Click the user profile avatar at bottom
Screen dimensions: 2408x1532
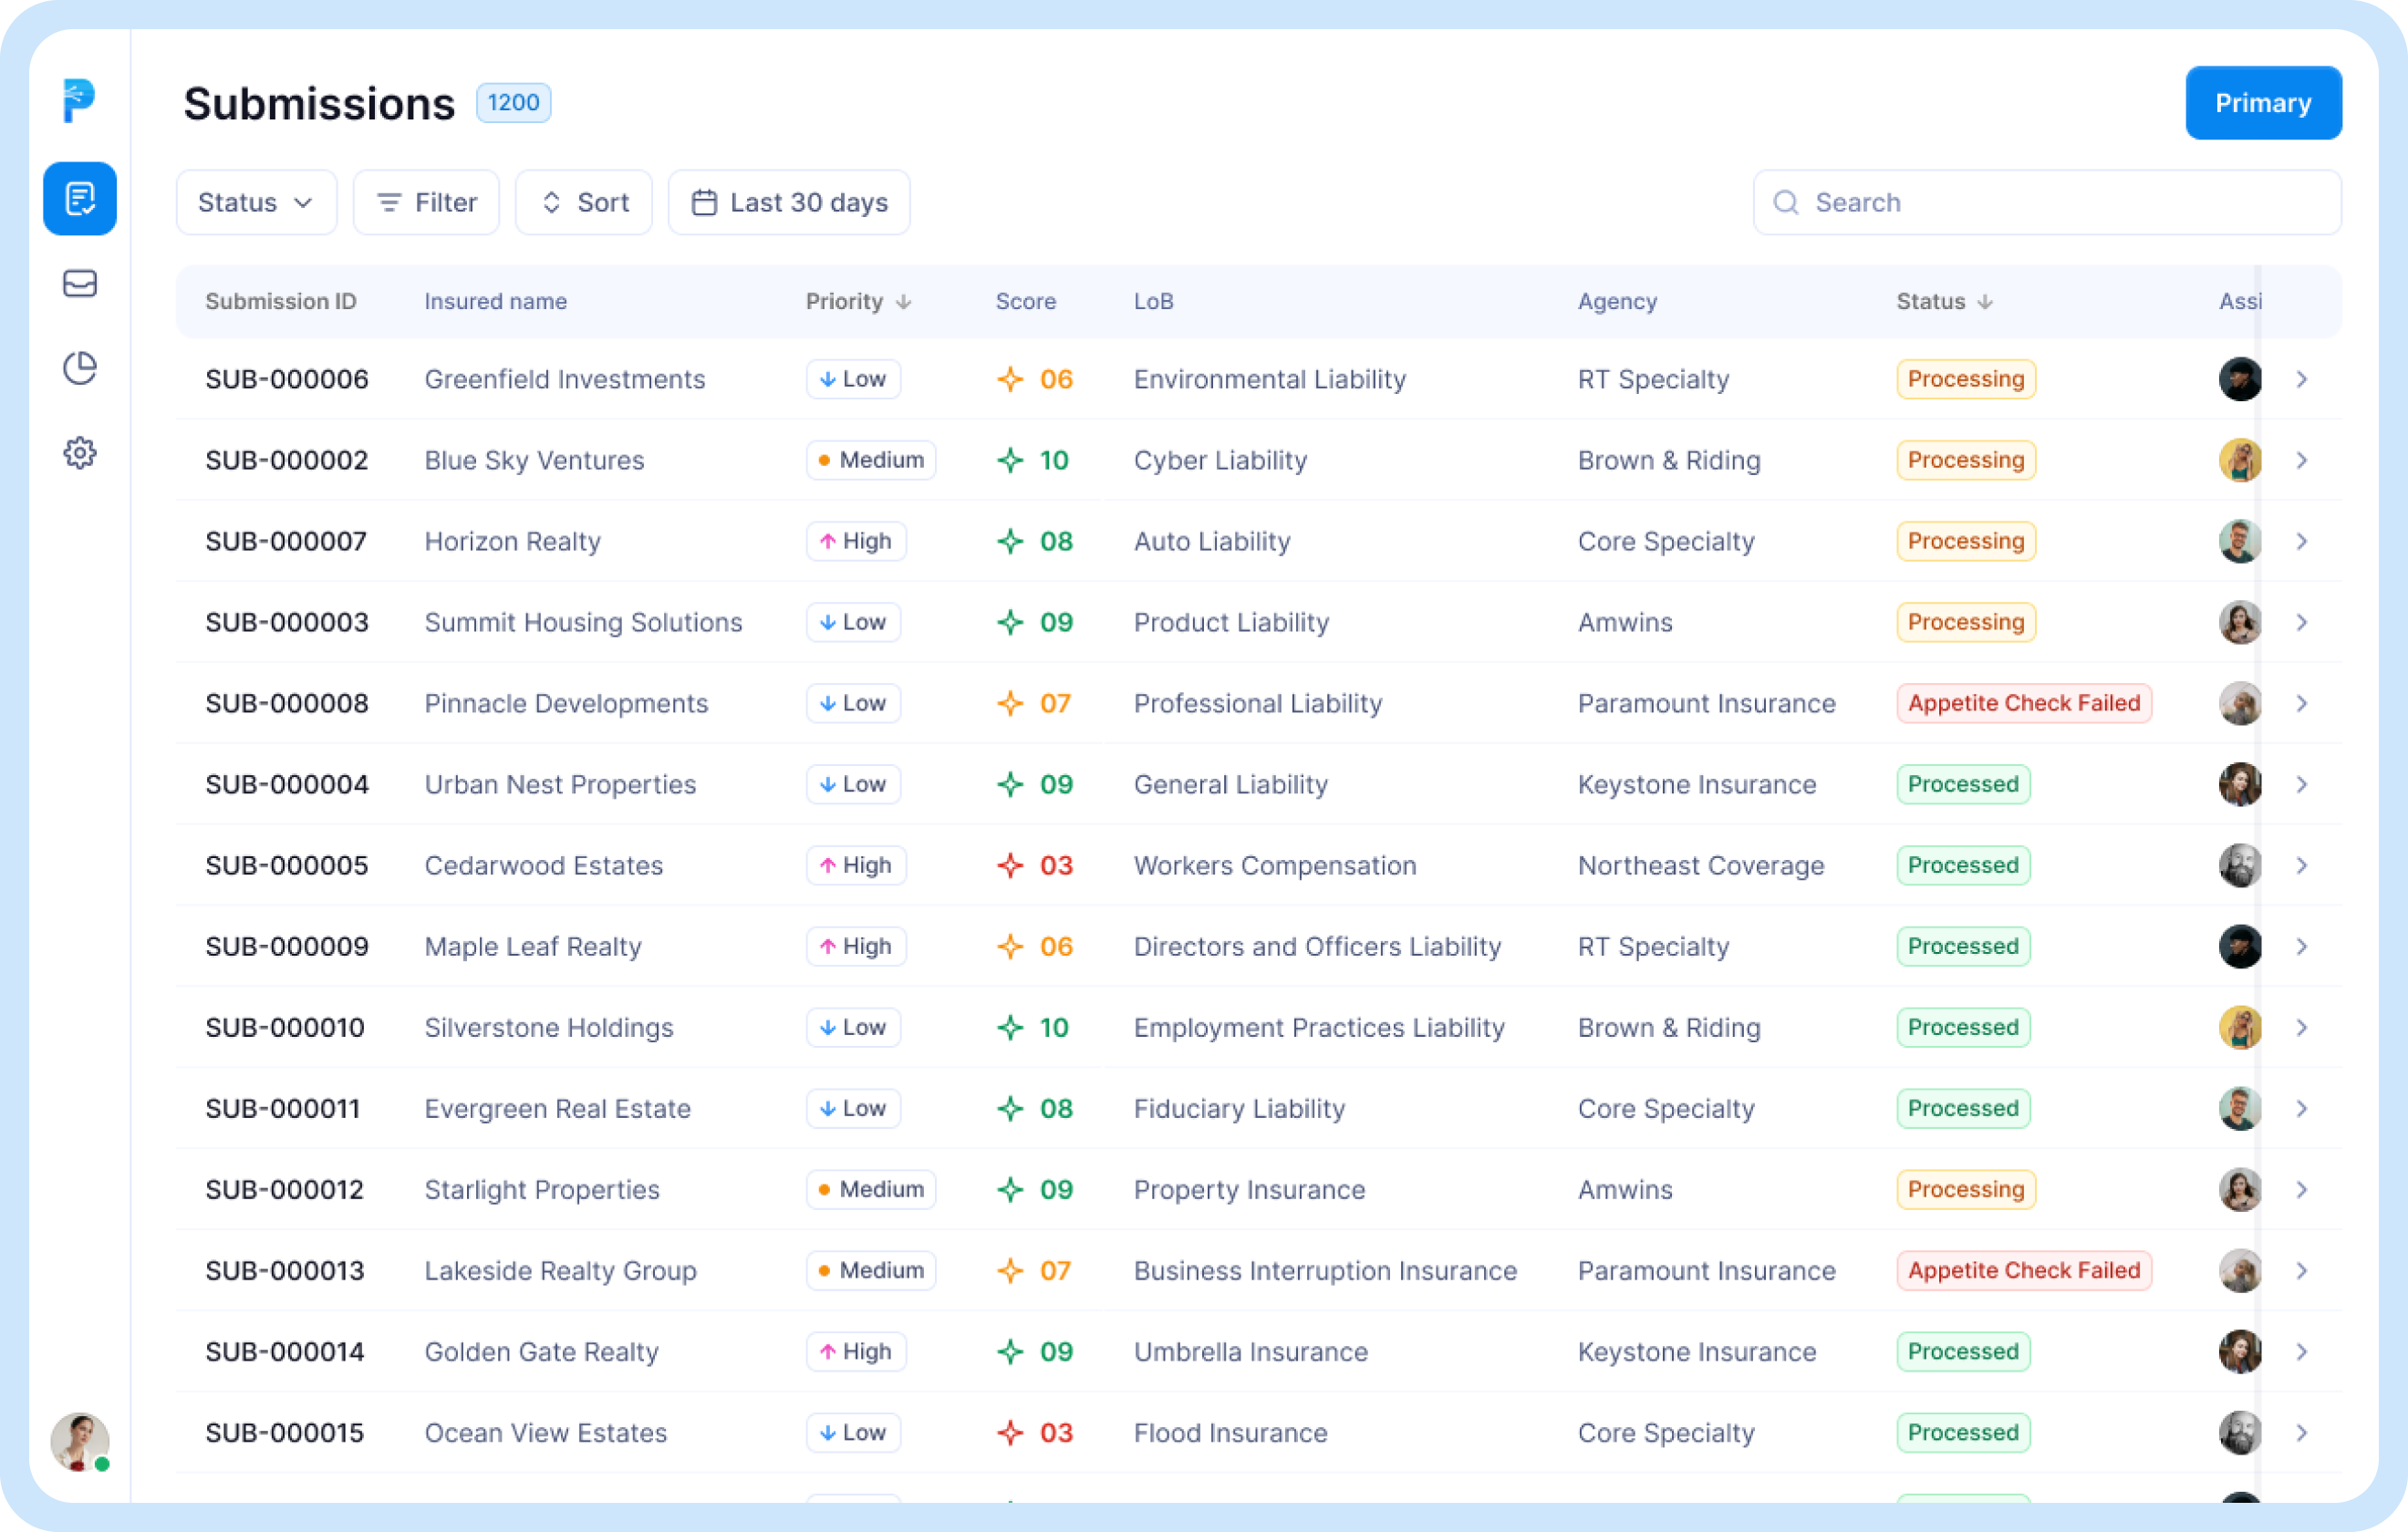[79, 1441]
